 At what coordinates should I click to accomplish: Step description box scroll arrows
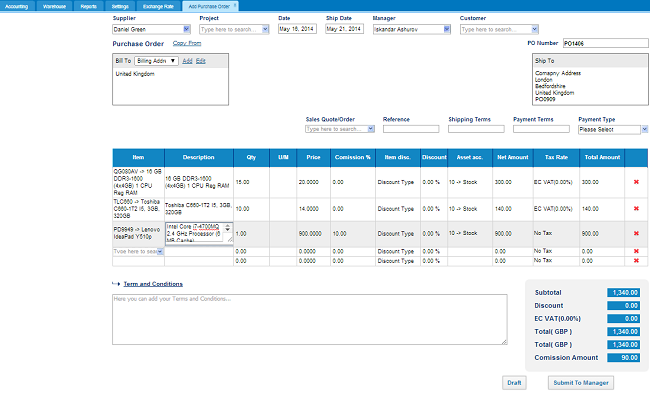[228, 228]
